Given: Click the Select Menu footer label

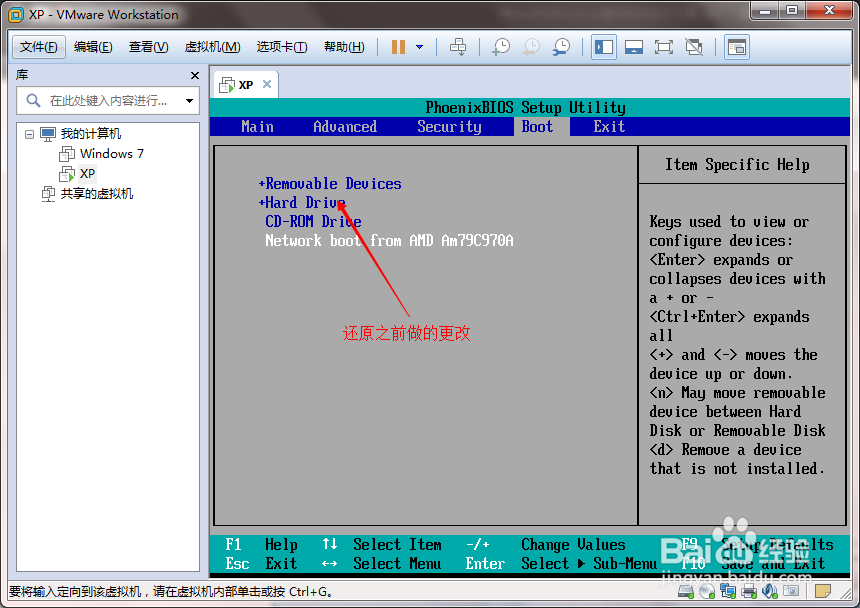Looking at the screenshot, I should click(x=397, y=564).
